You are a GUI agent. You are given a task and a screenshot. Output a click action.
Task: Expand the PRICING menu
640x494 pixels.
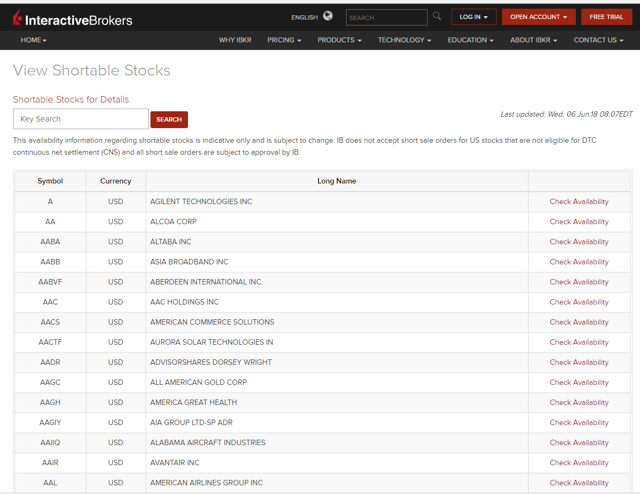284,40
